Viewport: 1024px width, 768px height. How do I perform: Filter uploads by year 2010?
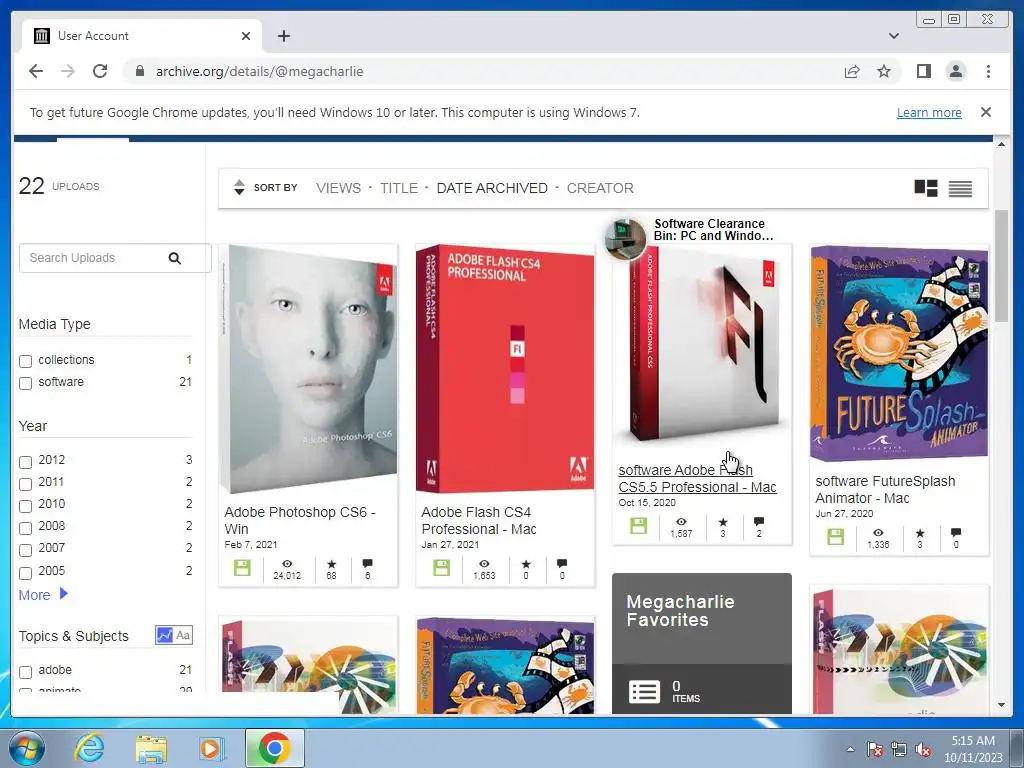25,506
